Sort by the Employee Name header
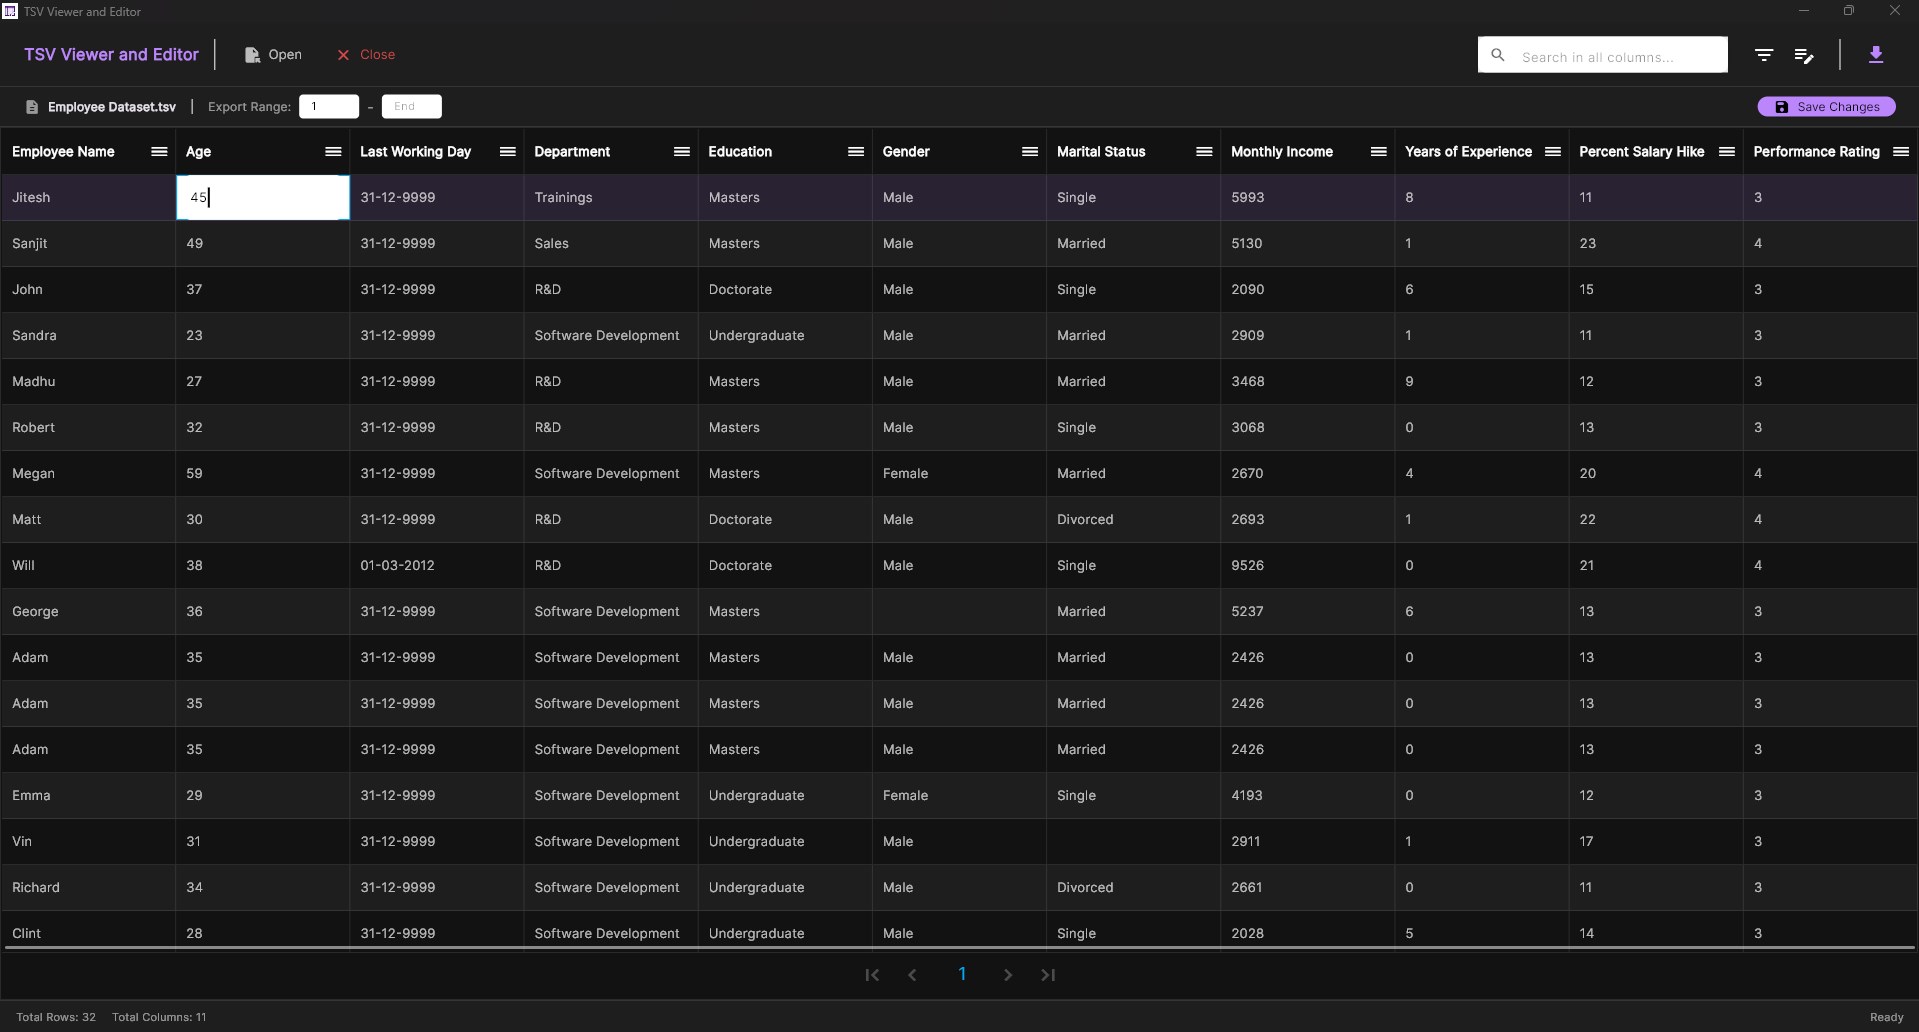This screenshot has height=1032, width=1919. click(x=63, y=152)
